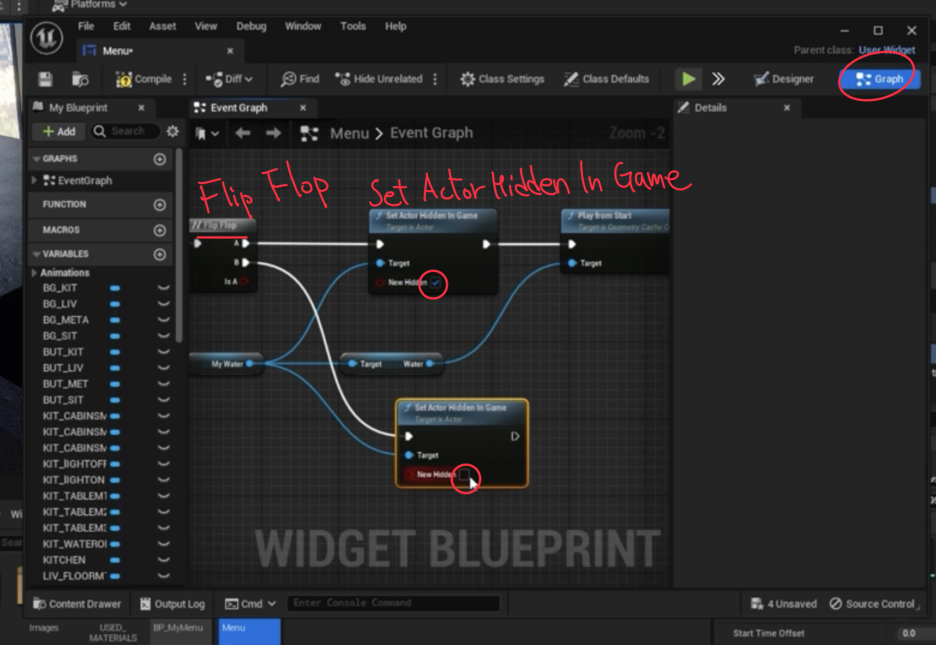Save the Menu blueprint asset
Viewport: 936px width, 645px height.
pyautogui.click(x=45, y=79)
